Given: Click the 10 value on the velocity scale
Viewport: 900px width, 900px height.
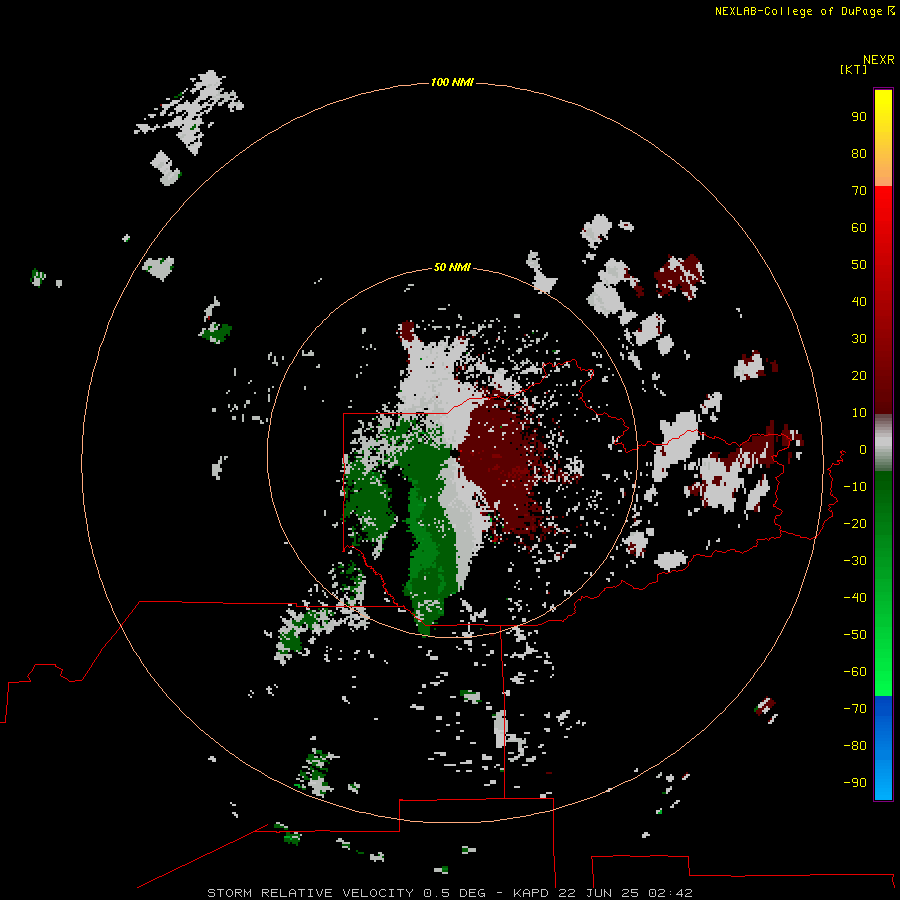Looking at the screenshot, I should [x=859, y=413].
